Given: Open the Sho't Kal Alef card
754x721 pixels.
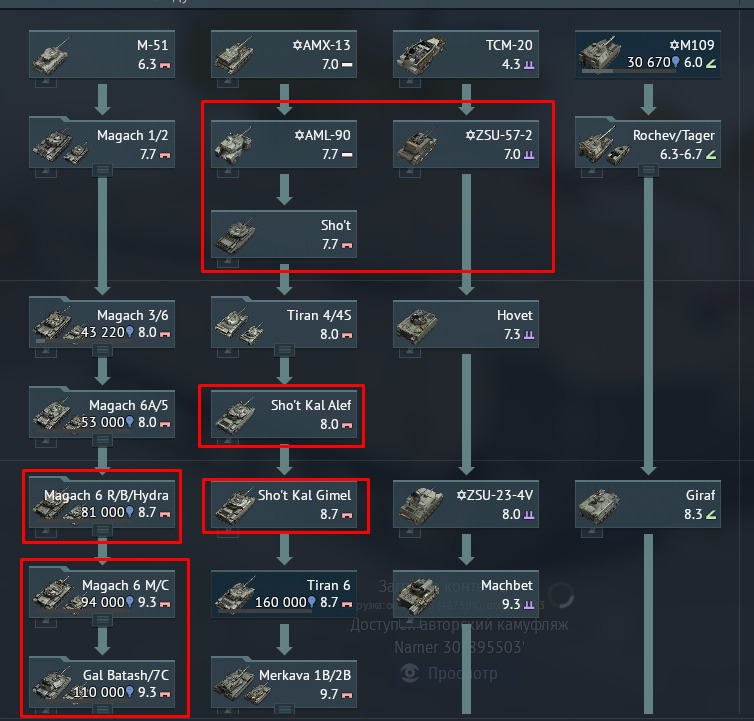Looking at the screenshot, I should click(x=284, y=414).
